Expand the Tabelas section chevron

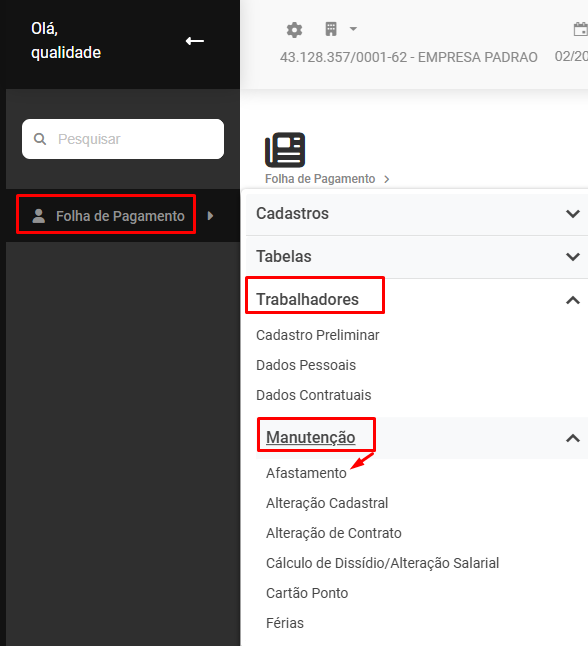(573, 257)
